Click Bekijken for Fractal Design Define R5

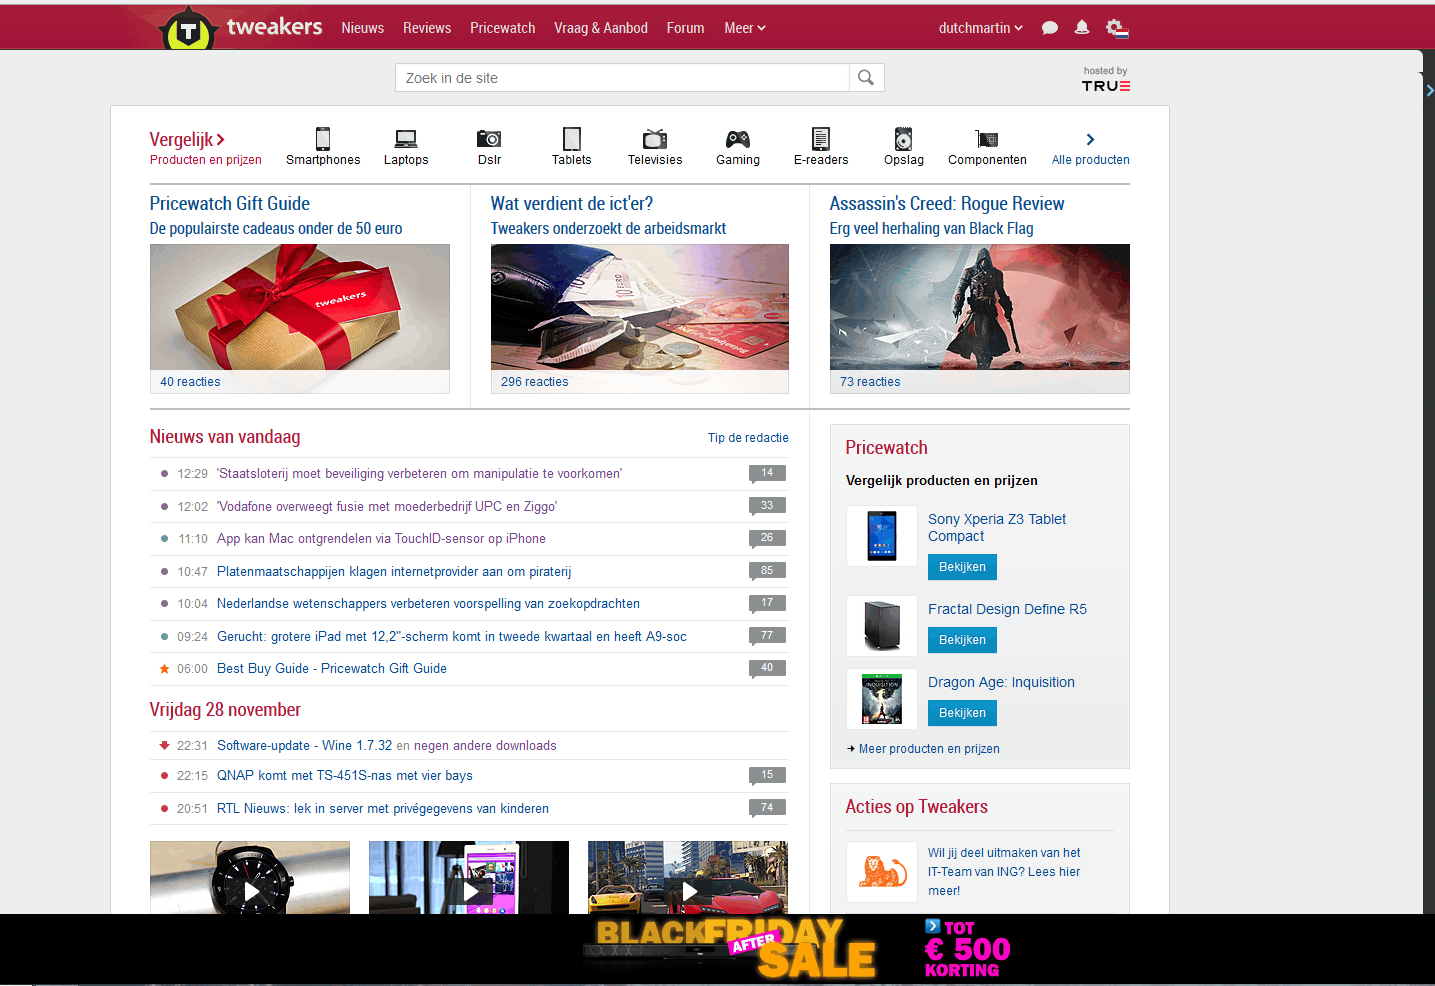pyautogui.click(x=962, y=640)
